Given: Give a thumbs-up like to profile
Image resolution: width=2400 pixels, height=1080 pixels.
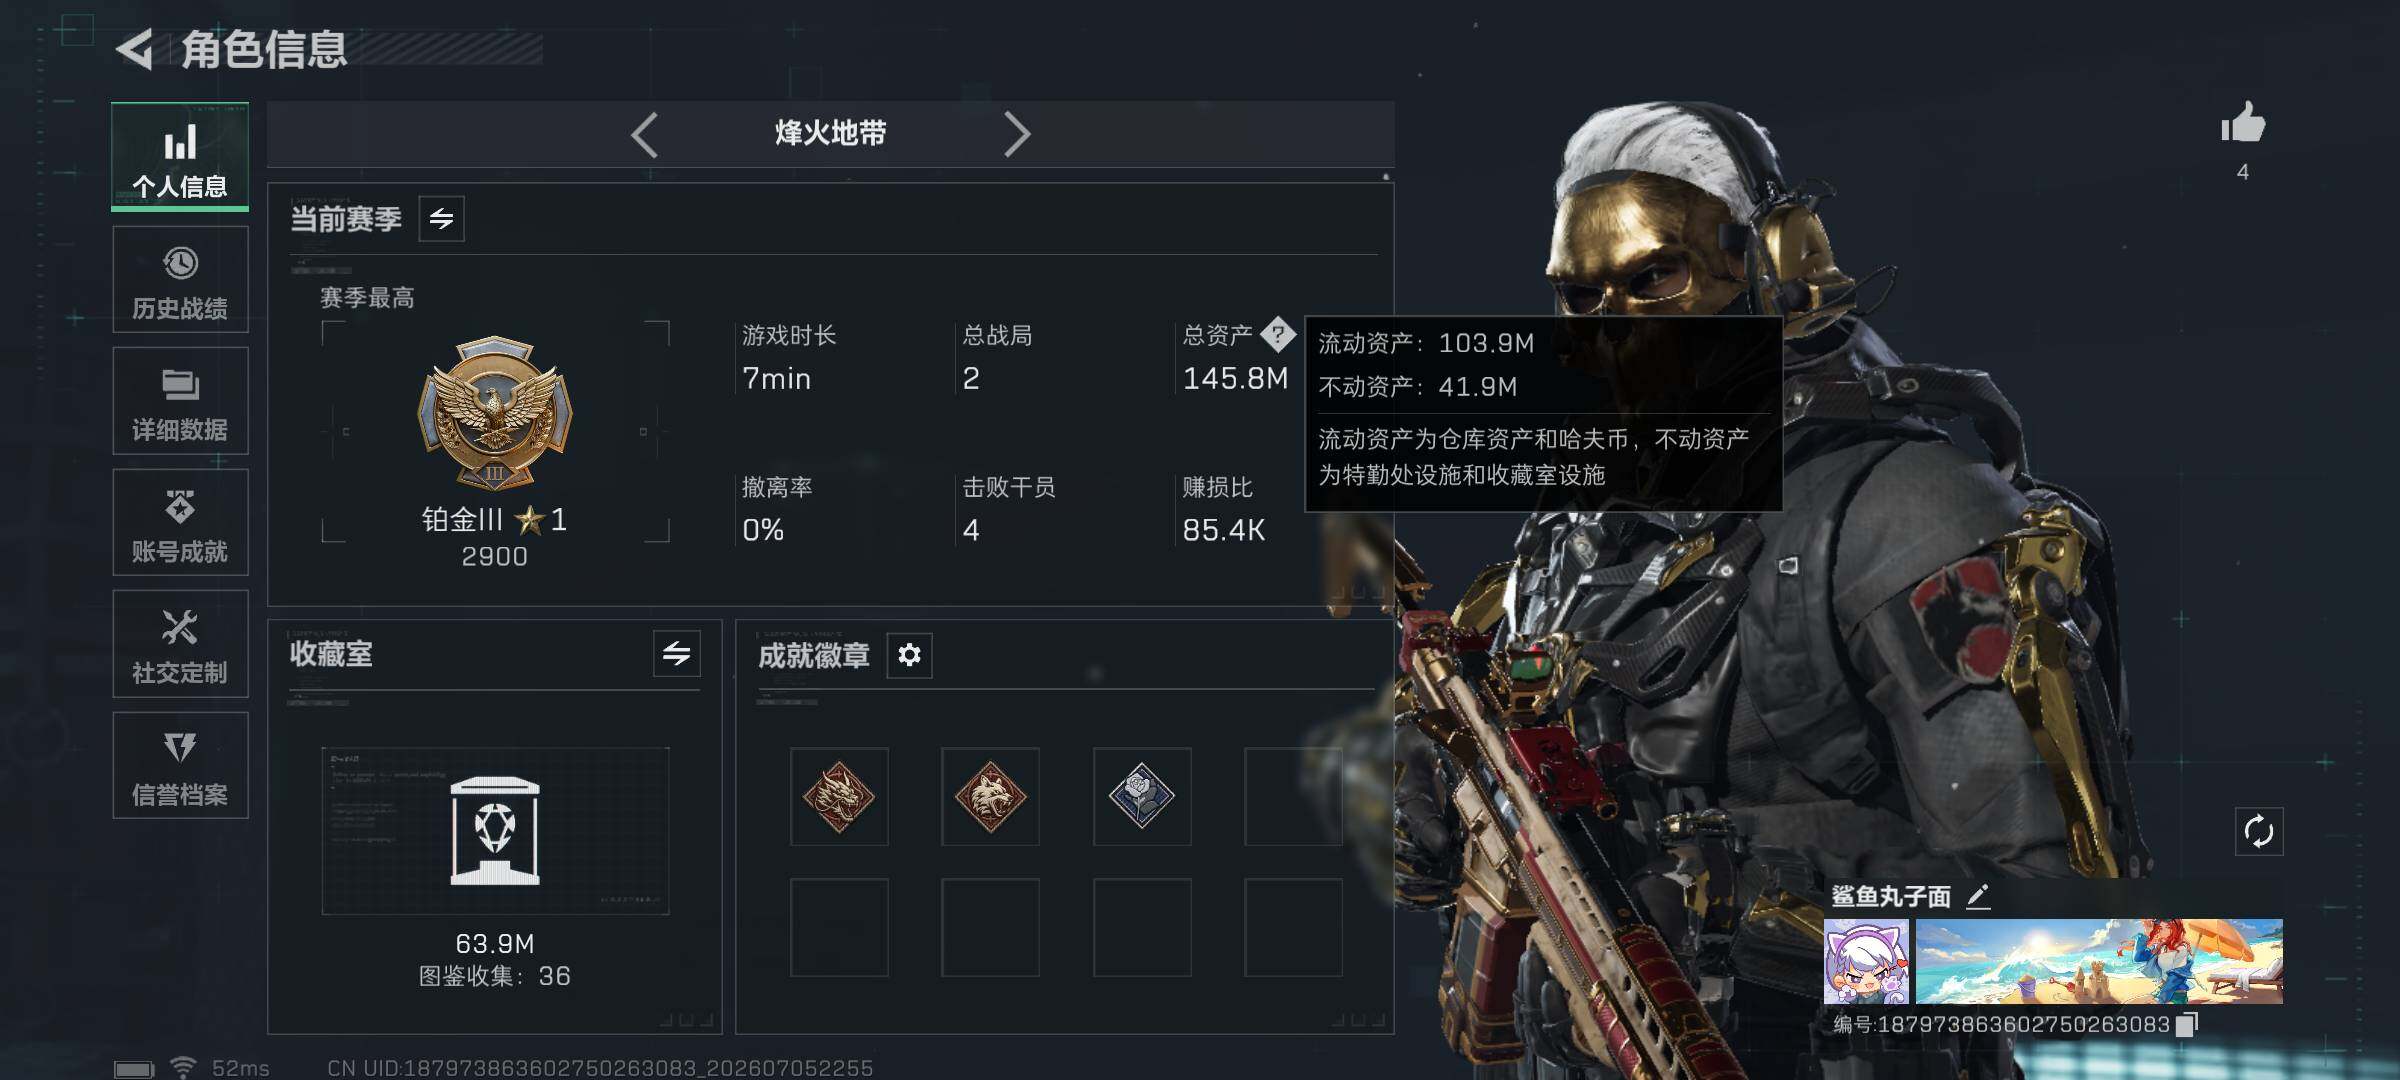Looking at the screenshot, I should 2243,124.
